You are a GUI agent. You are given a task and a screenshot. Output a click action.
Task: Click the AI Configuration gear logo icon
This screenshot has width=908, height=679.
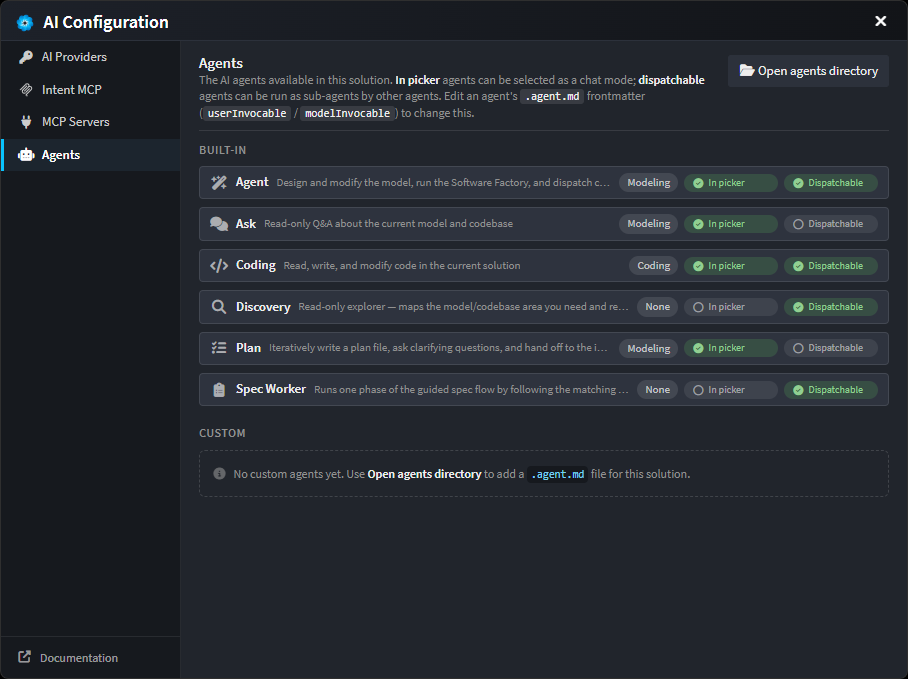[x=25, y=23]
